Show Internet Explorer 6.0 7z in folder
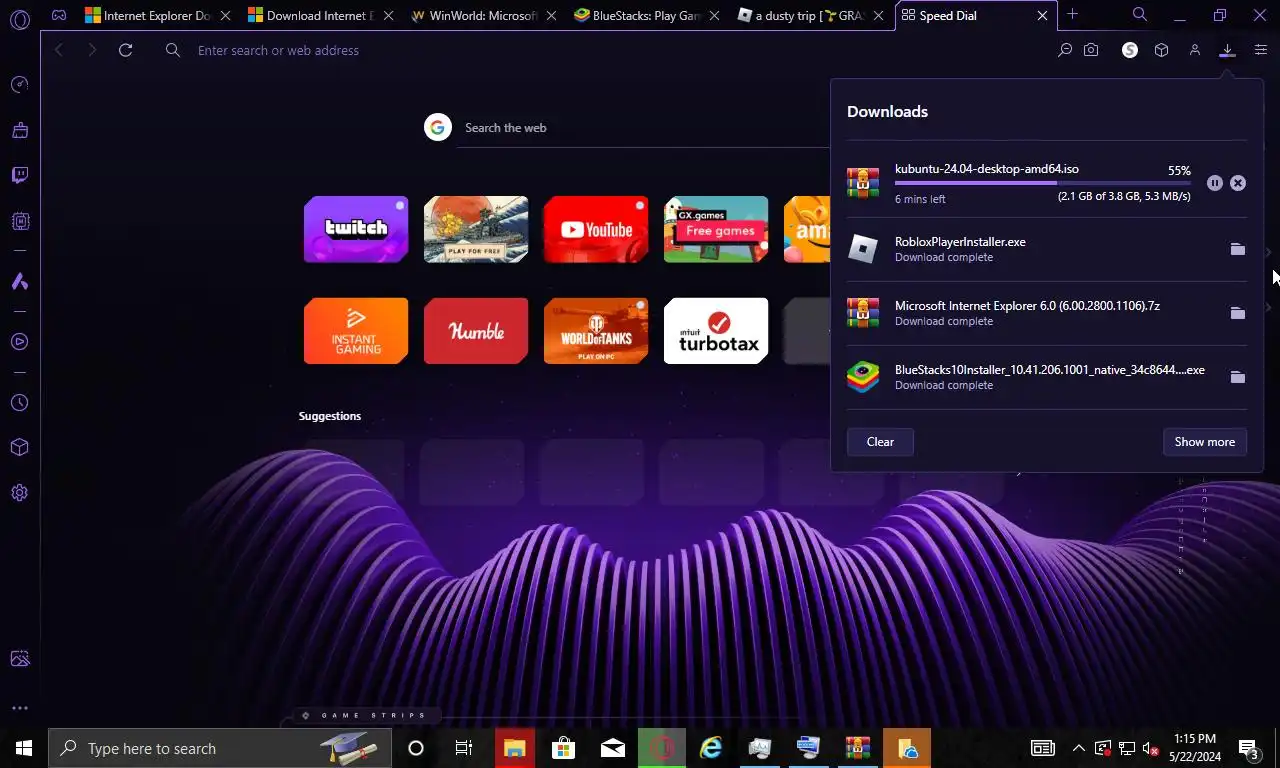Screen dimensions: 1280x768 click(x=1238, y=313)
